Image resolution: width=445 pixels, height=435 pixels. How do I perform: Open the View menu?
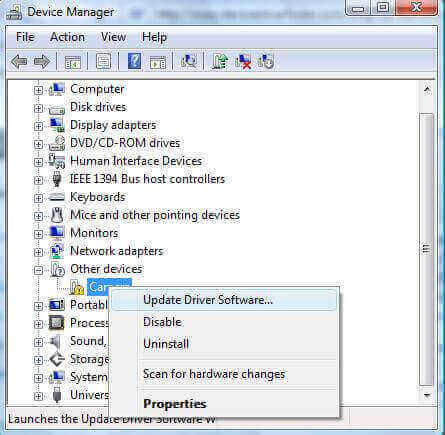(113, 37)
